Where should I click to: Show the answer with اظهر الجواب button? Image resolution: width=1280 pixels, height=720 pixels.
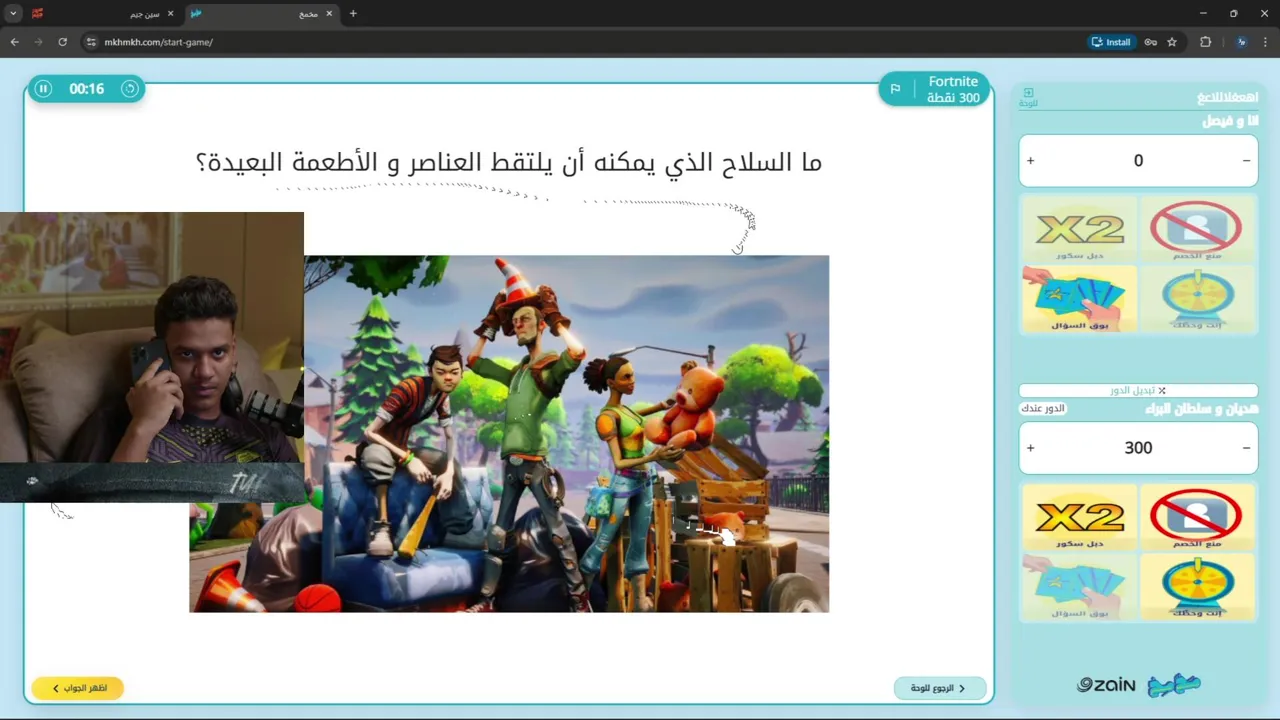click(x=77, y=688)
